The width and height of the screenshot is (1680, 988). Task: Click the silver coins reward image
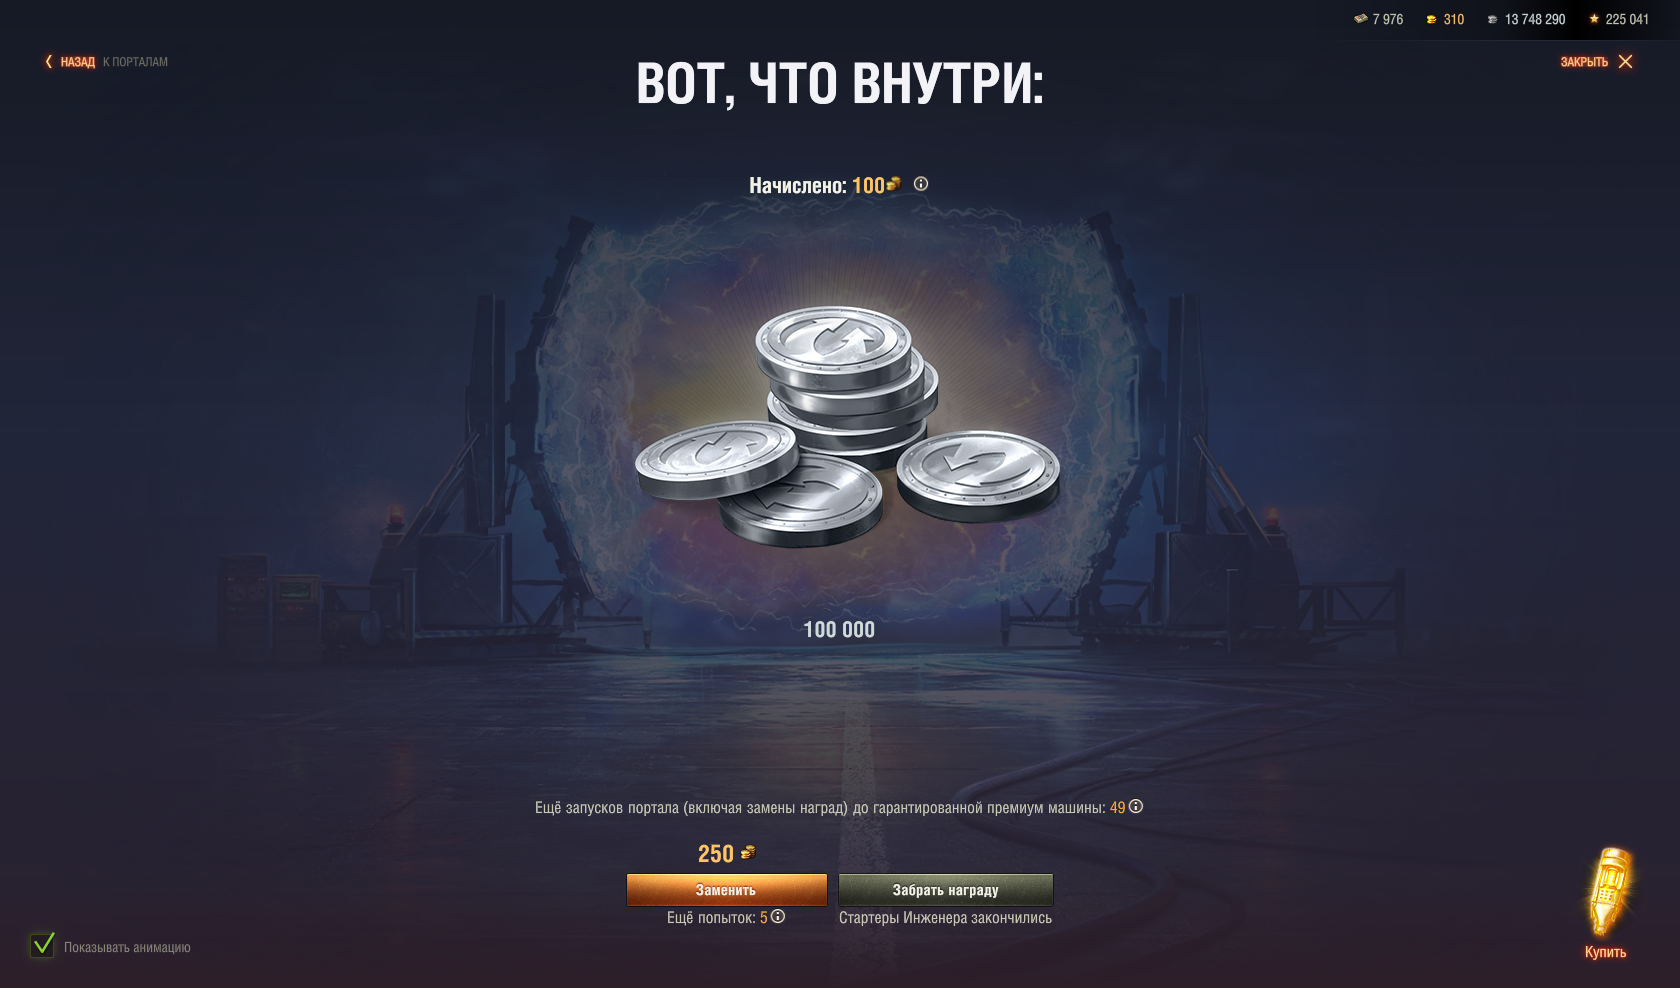point(848,427)
